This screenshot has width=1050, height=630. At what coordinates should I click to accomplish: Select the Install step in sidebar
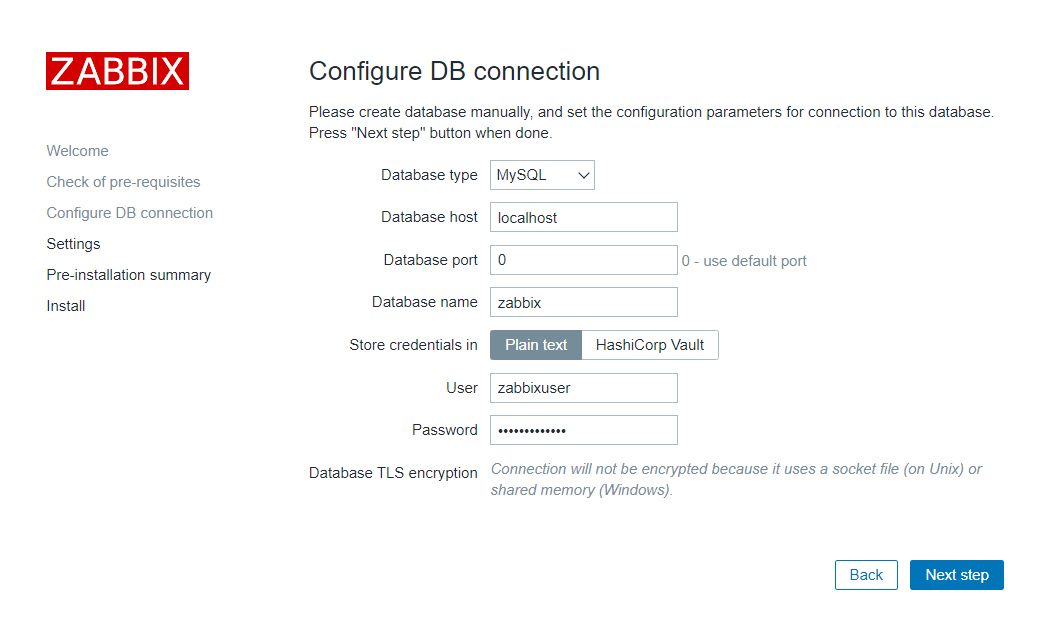(66, 305)
